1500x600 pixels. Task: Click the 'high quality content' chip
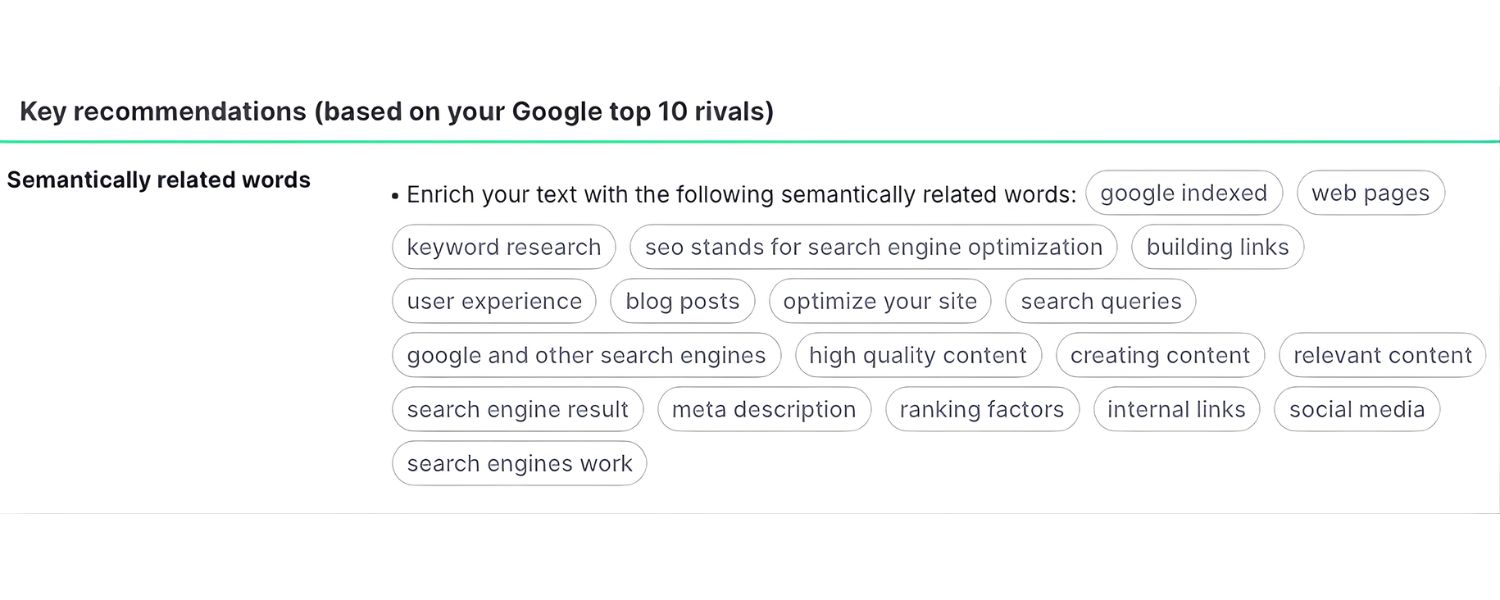[917, 355]
